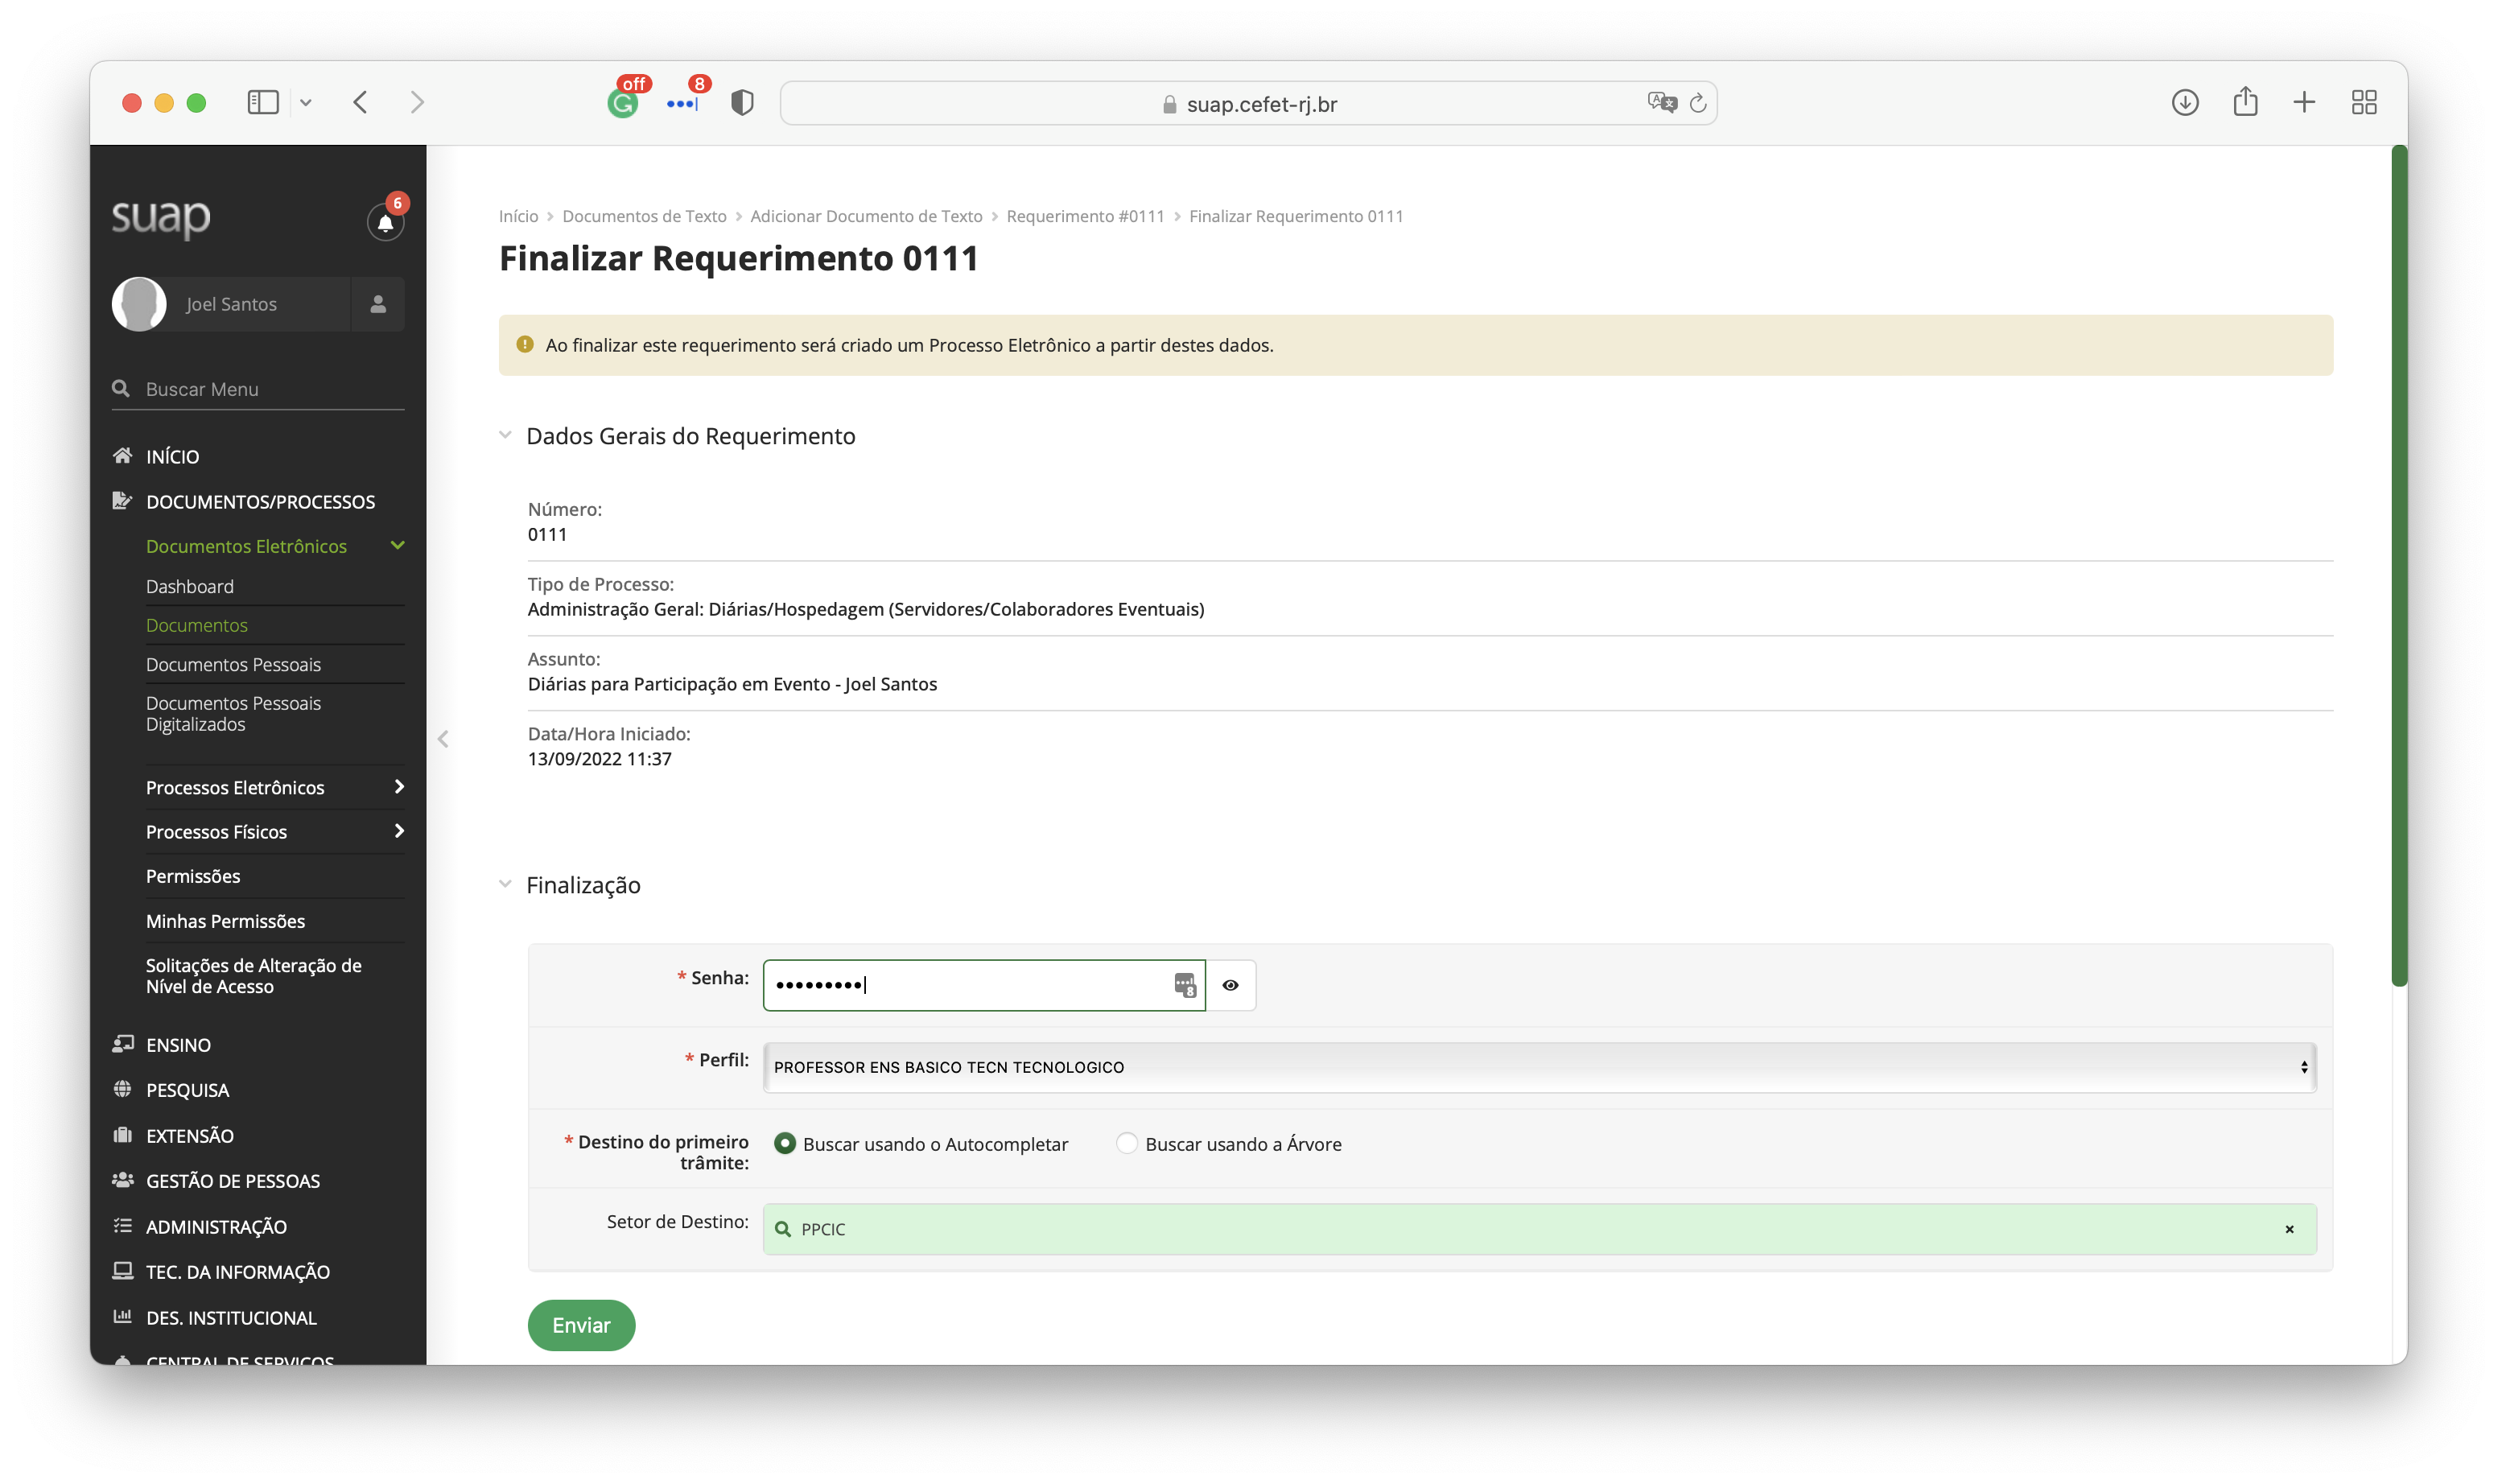Click the Setor de Destino field with PPCIC
This screenshot has width=2498, height=1484.
coord(1539,1229)
